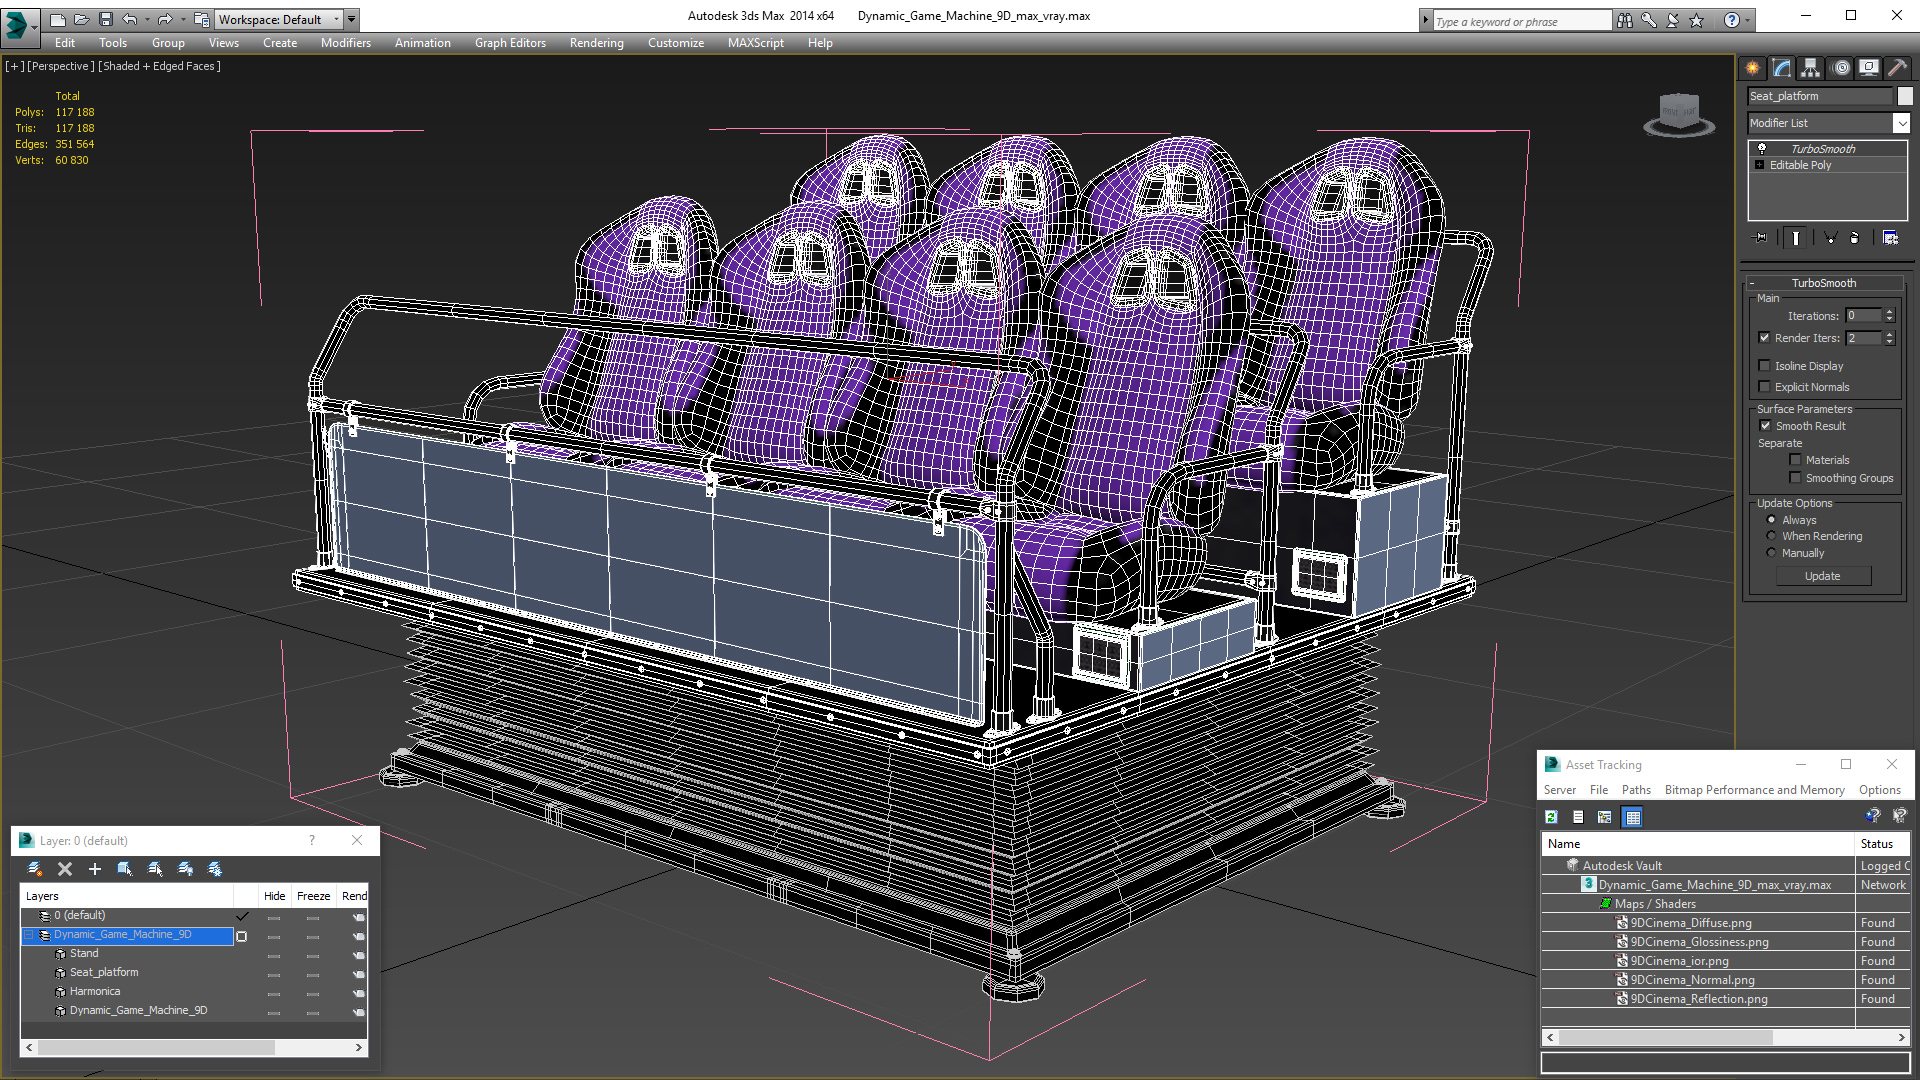Click the Perspective viewport label
Viewport: 1920px width, 1080px height.
click(x=61, y=67)
